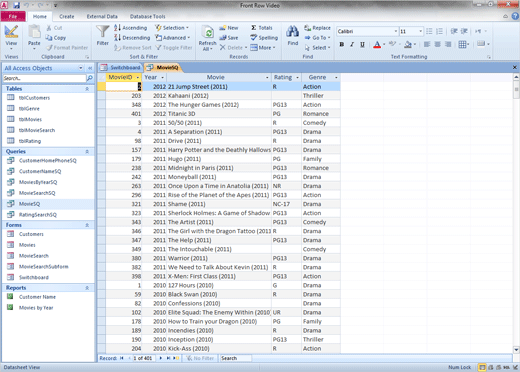Select the RatingSearchSQ query
The image size is (520, 372).
pos(38,215)
